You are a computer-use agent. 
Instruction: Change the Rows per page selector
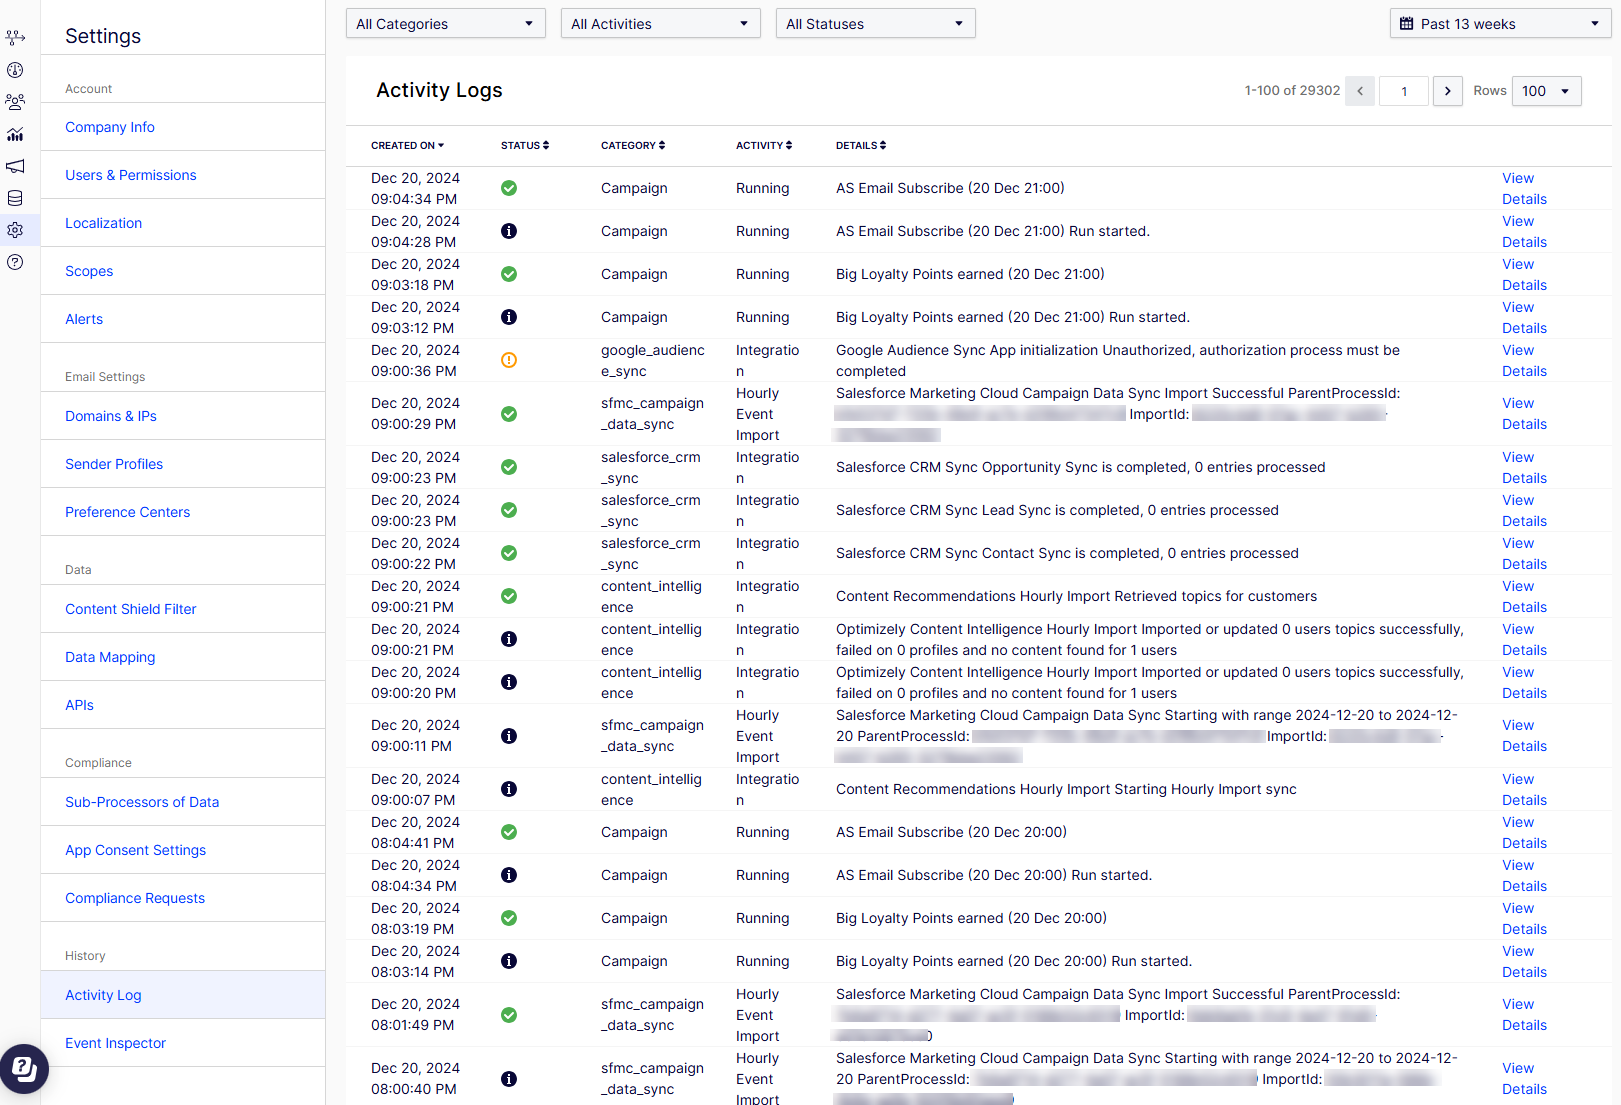1546,91
